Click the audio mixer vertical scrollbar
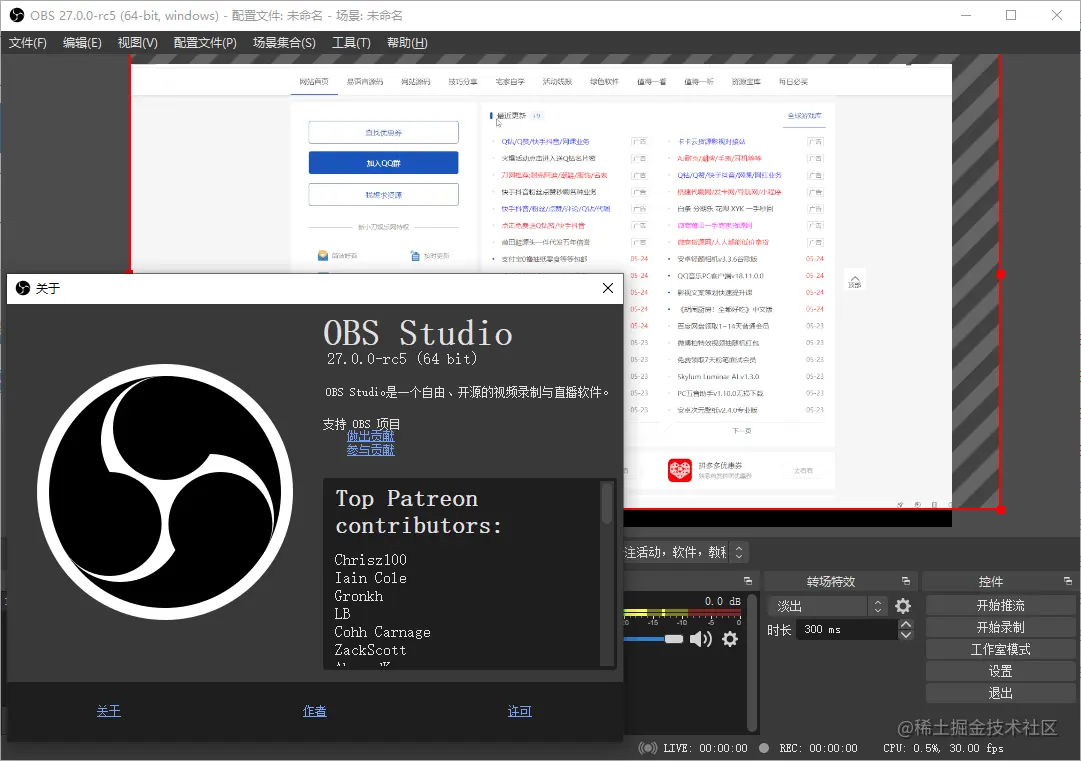1081x761 pixels. pos(753,662)
